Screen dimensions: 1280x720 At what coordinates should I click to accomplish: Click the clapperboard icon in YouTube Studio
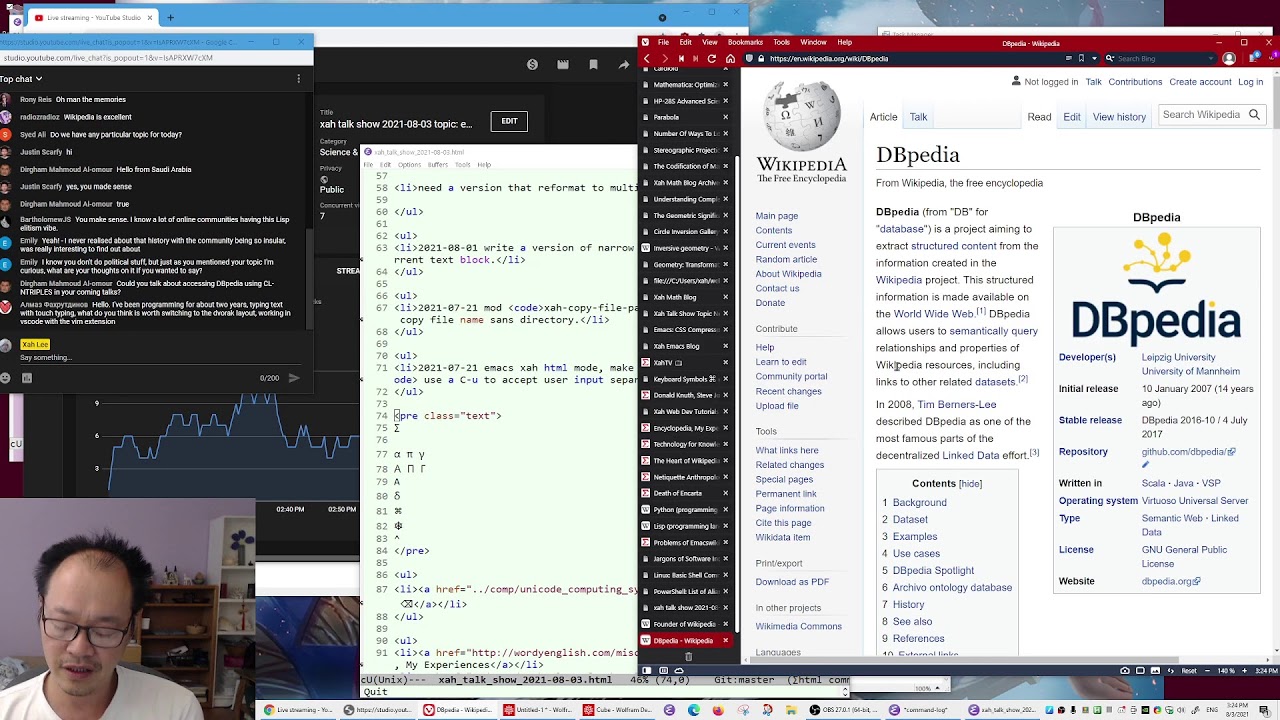(563, 65)
